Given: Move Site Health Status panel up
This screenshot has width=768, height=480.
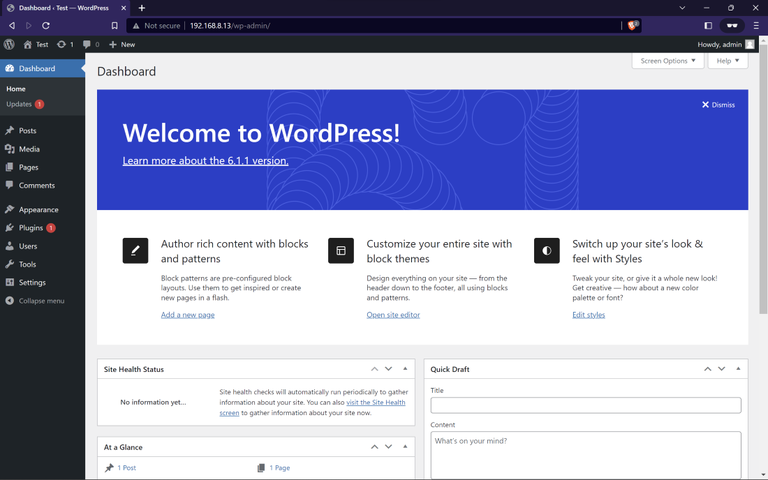Looking at the screenshot, I should click(374, 369).
